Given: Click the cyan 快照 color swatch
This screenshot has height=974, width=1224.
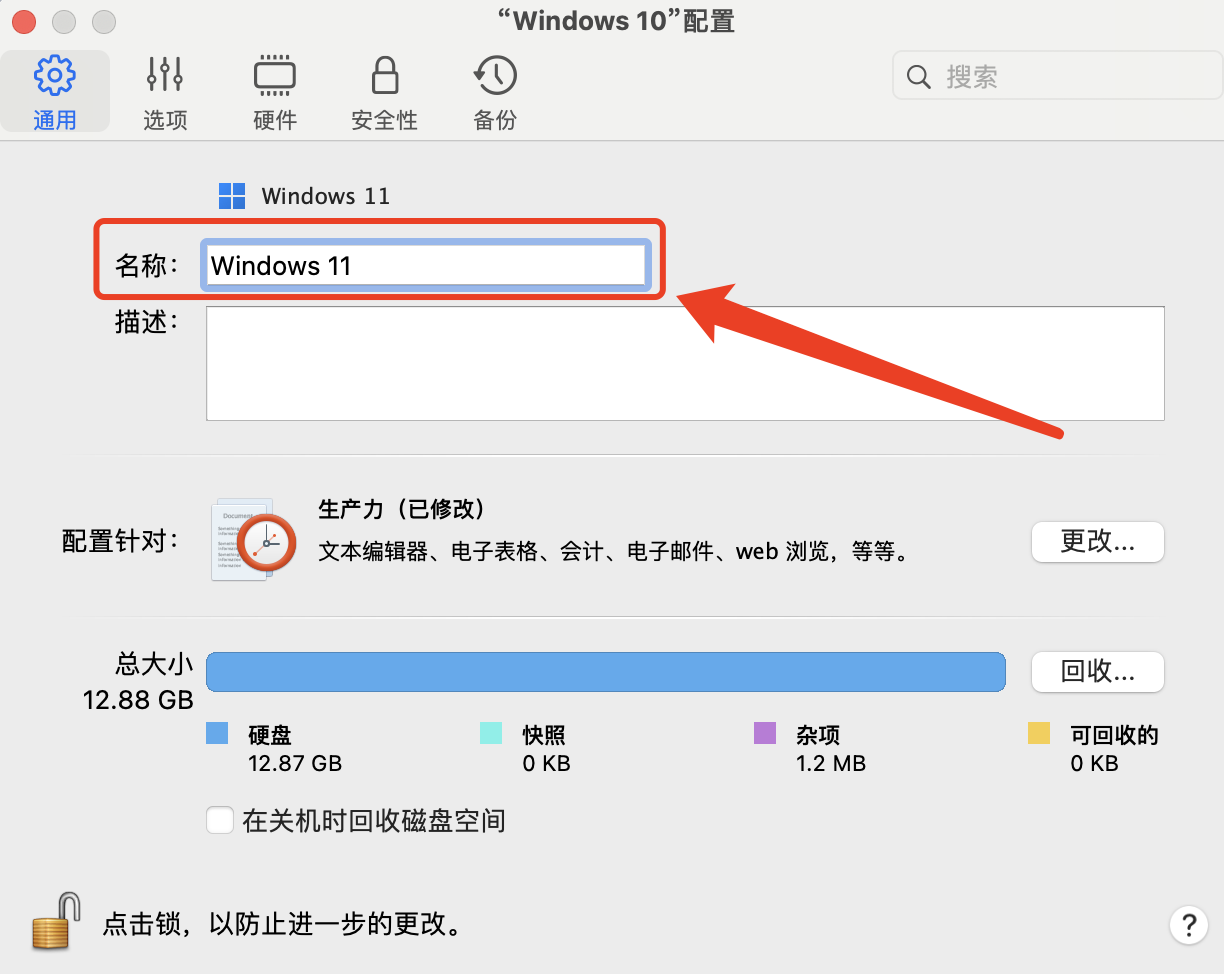Looking at the screenshot, I should (x=491, y=733).
